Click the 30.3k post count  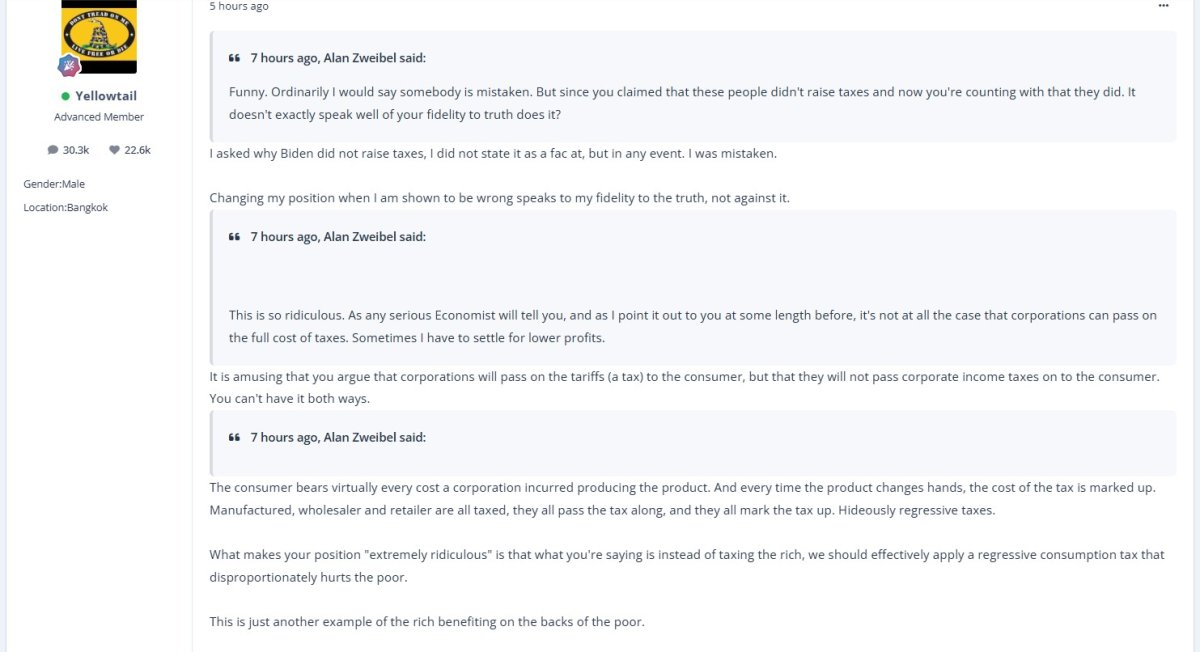coord(76,150)
